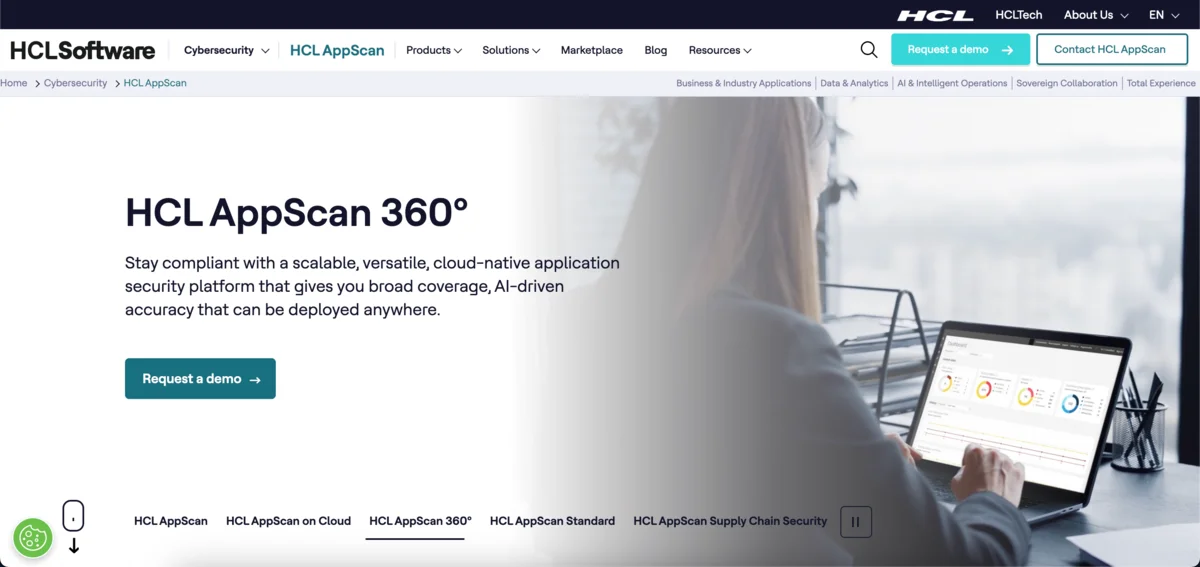Go to HCL AppScan nav title
The width and height of the screenshot is (1200, 567).
click(337, 50)
